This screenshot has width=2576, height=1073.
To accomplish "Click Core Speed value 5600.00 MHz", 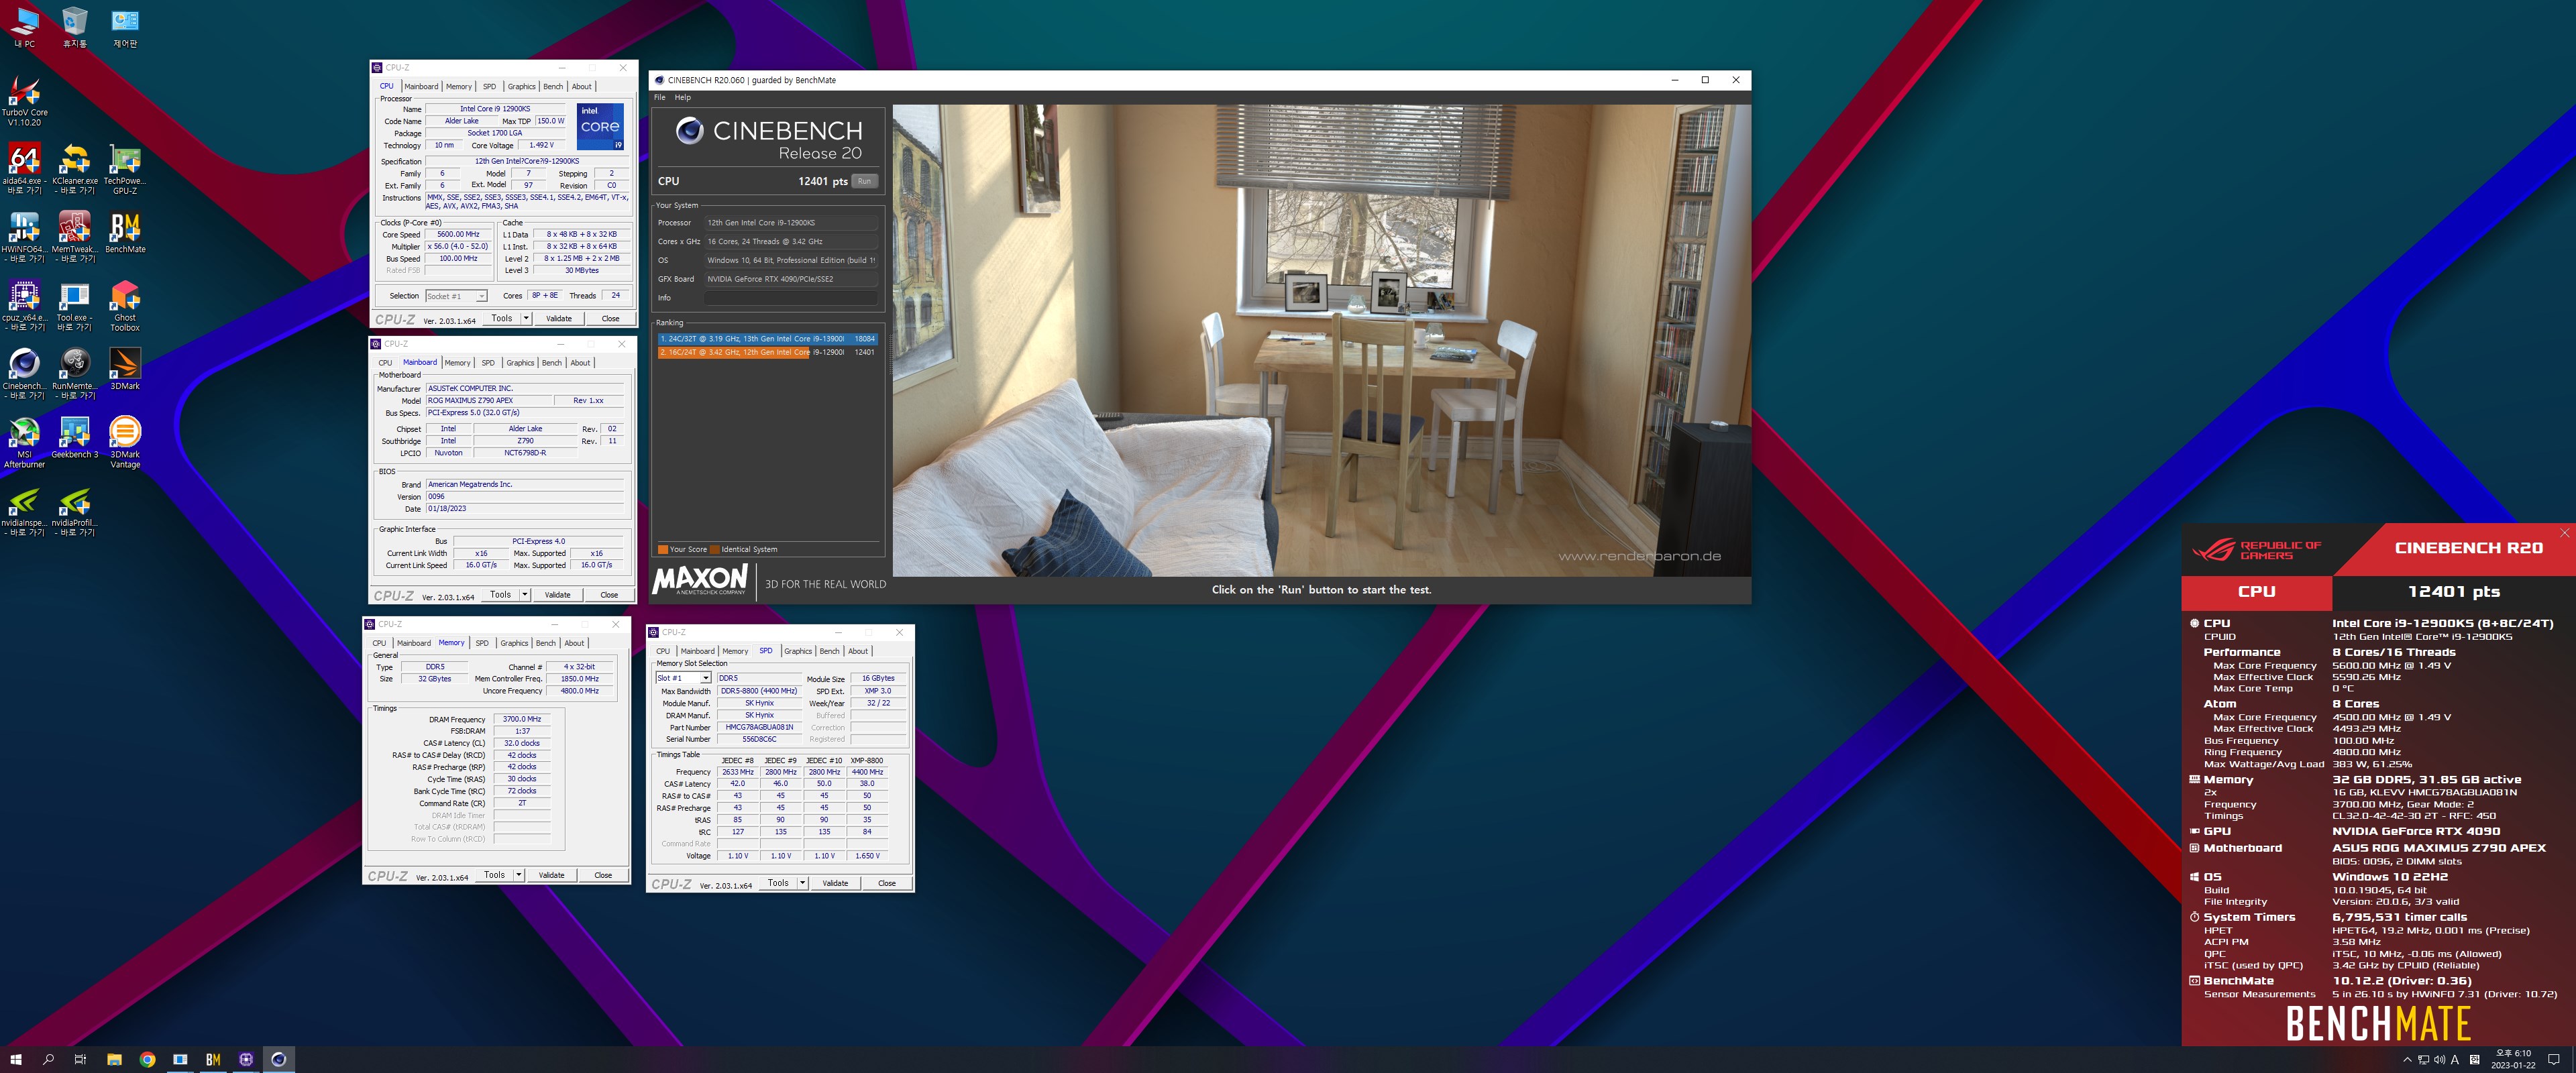I will pyautogui.click(x=458, y=234).
